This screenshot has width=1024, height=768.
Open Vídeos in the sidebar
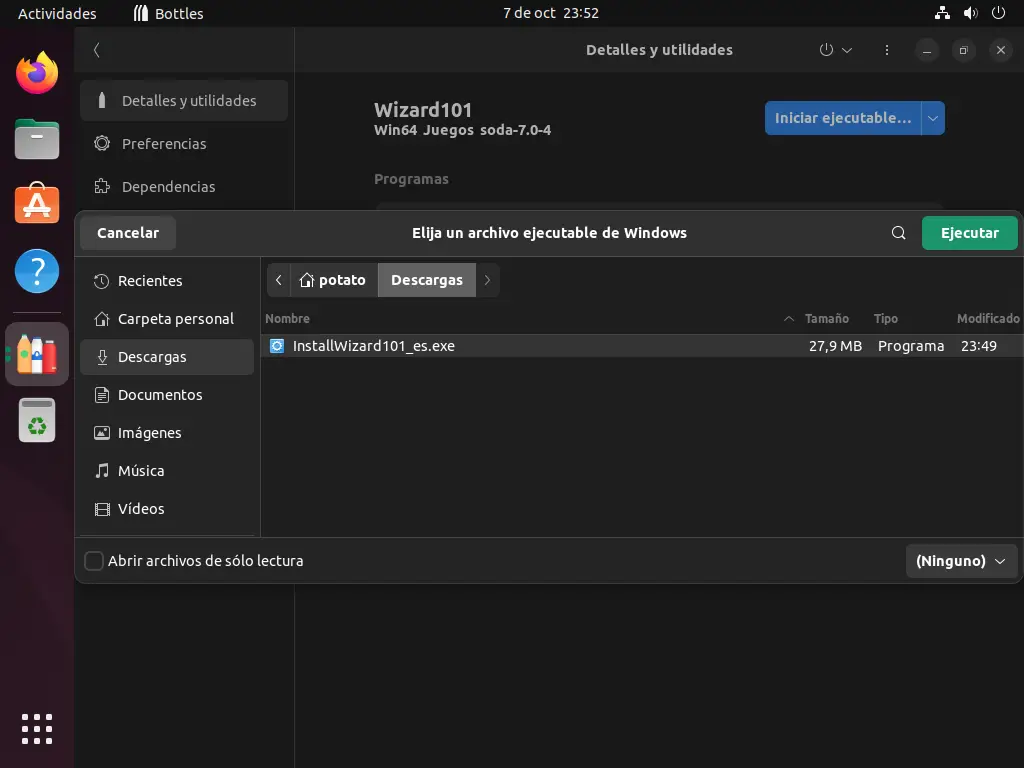coord(167,508)
